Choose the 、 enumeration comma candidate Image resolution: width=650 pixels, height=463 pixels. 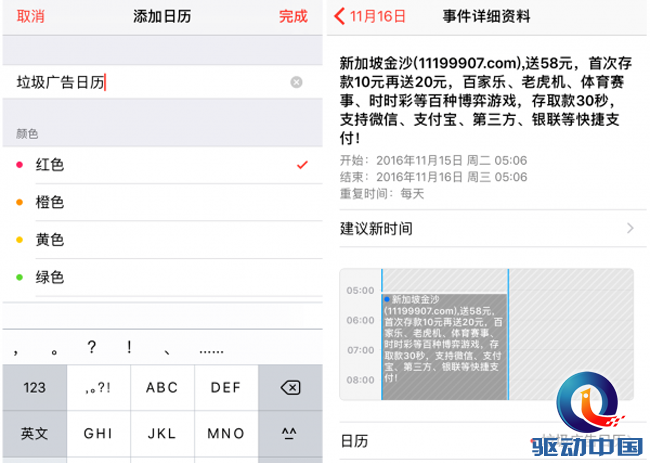[x=167, y=351]
